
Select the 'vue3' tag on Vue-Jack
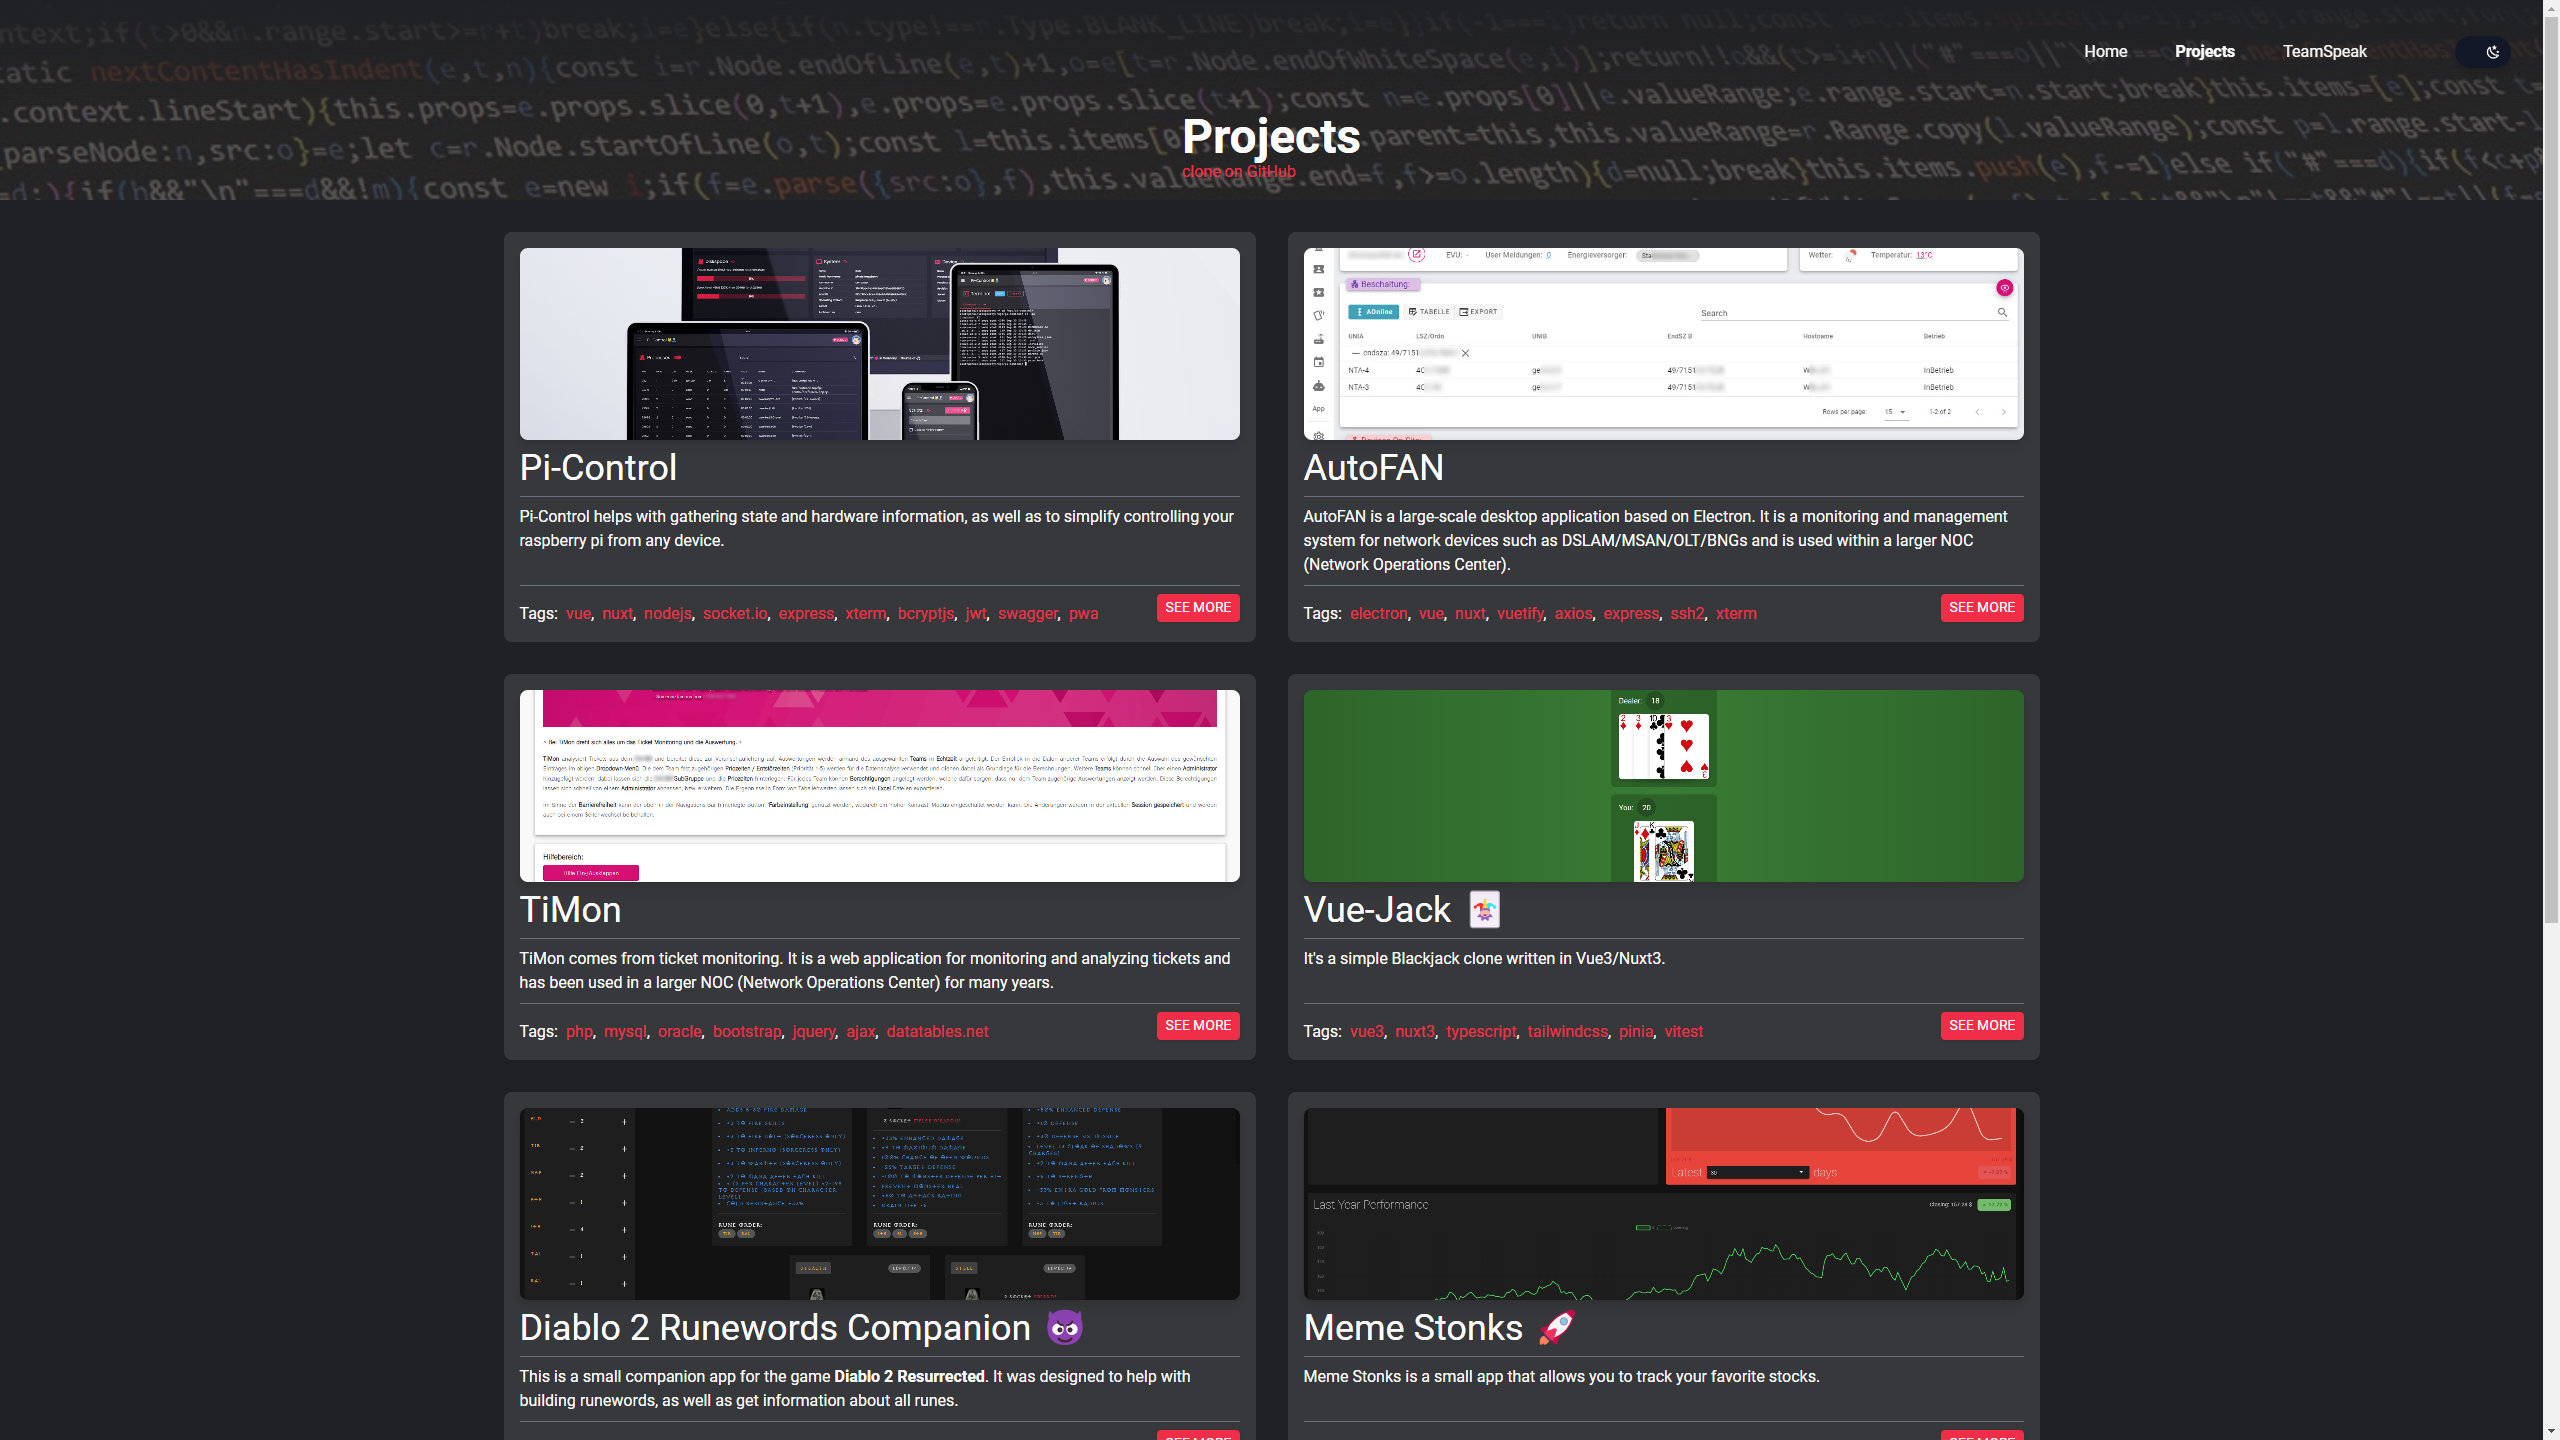click(1367, 1032)
